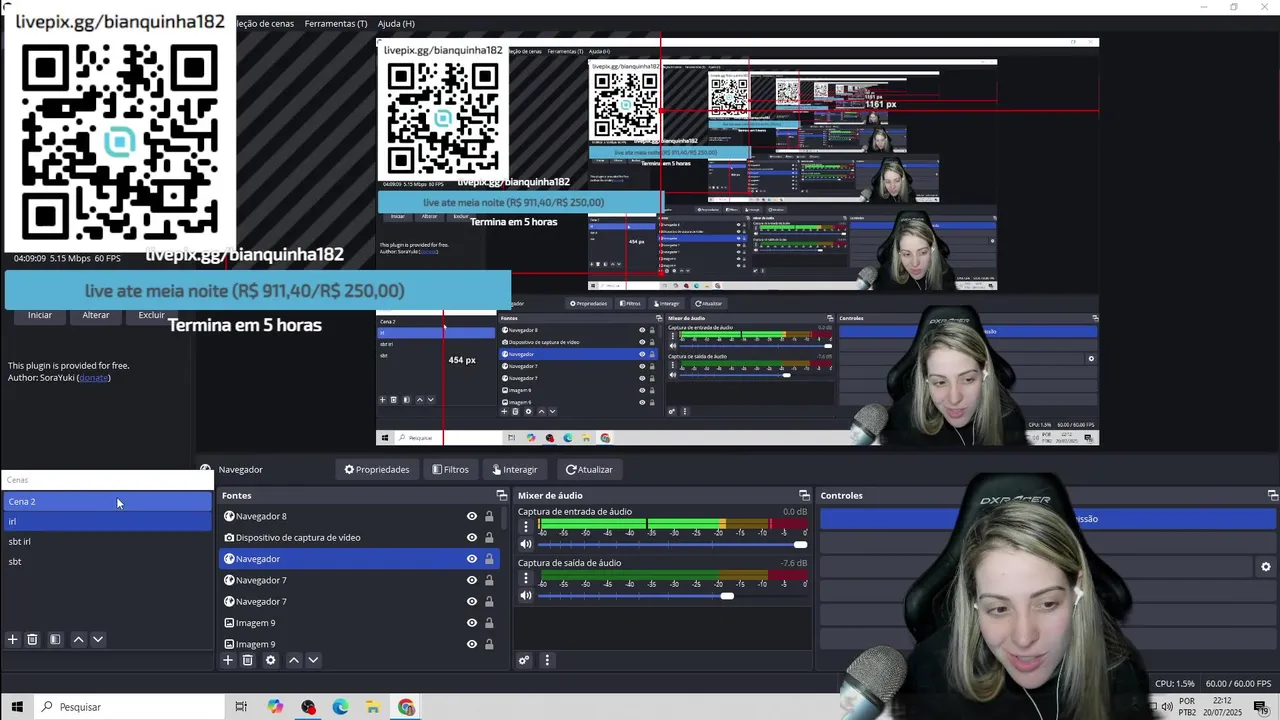Click the camera icon of Dispositivo de captura de vídeo
The width and height of the screenshot is (1280, 720).
[229, 537]
